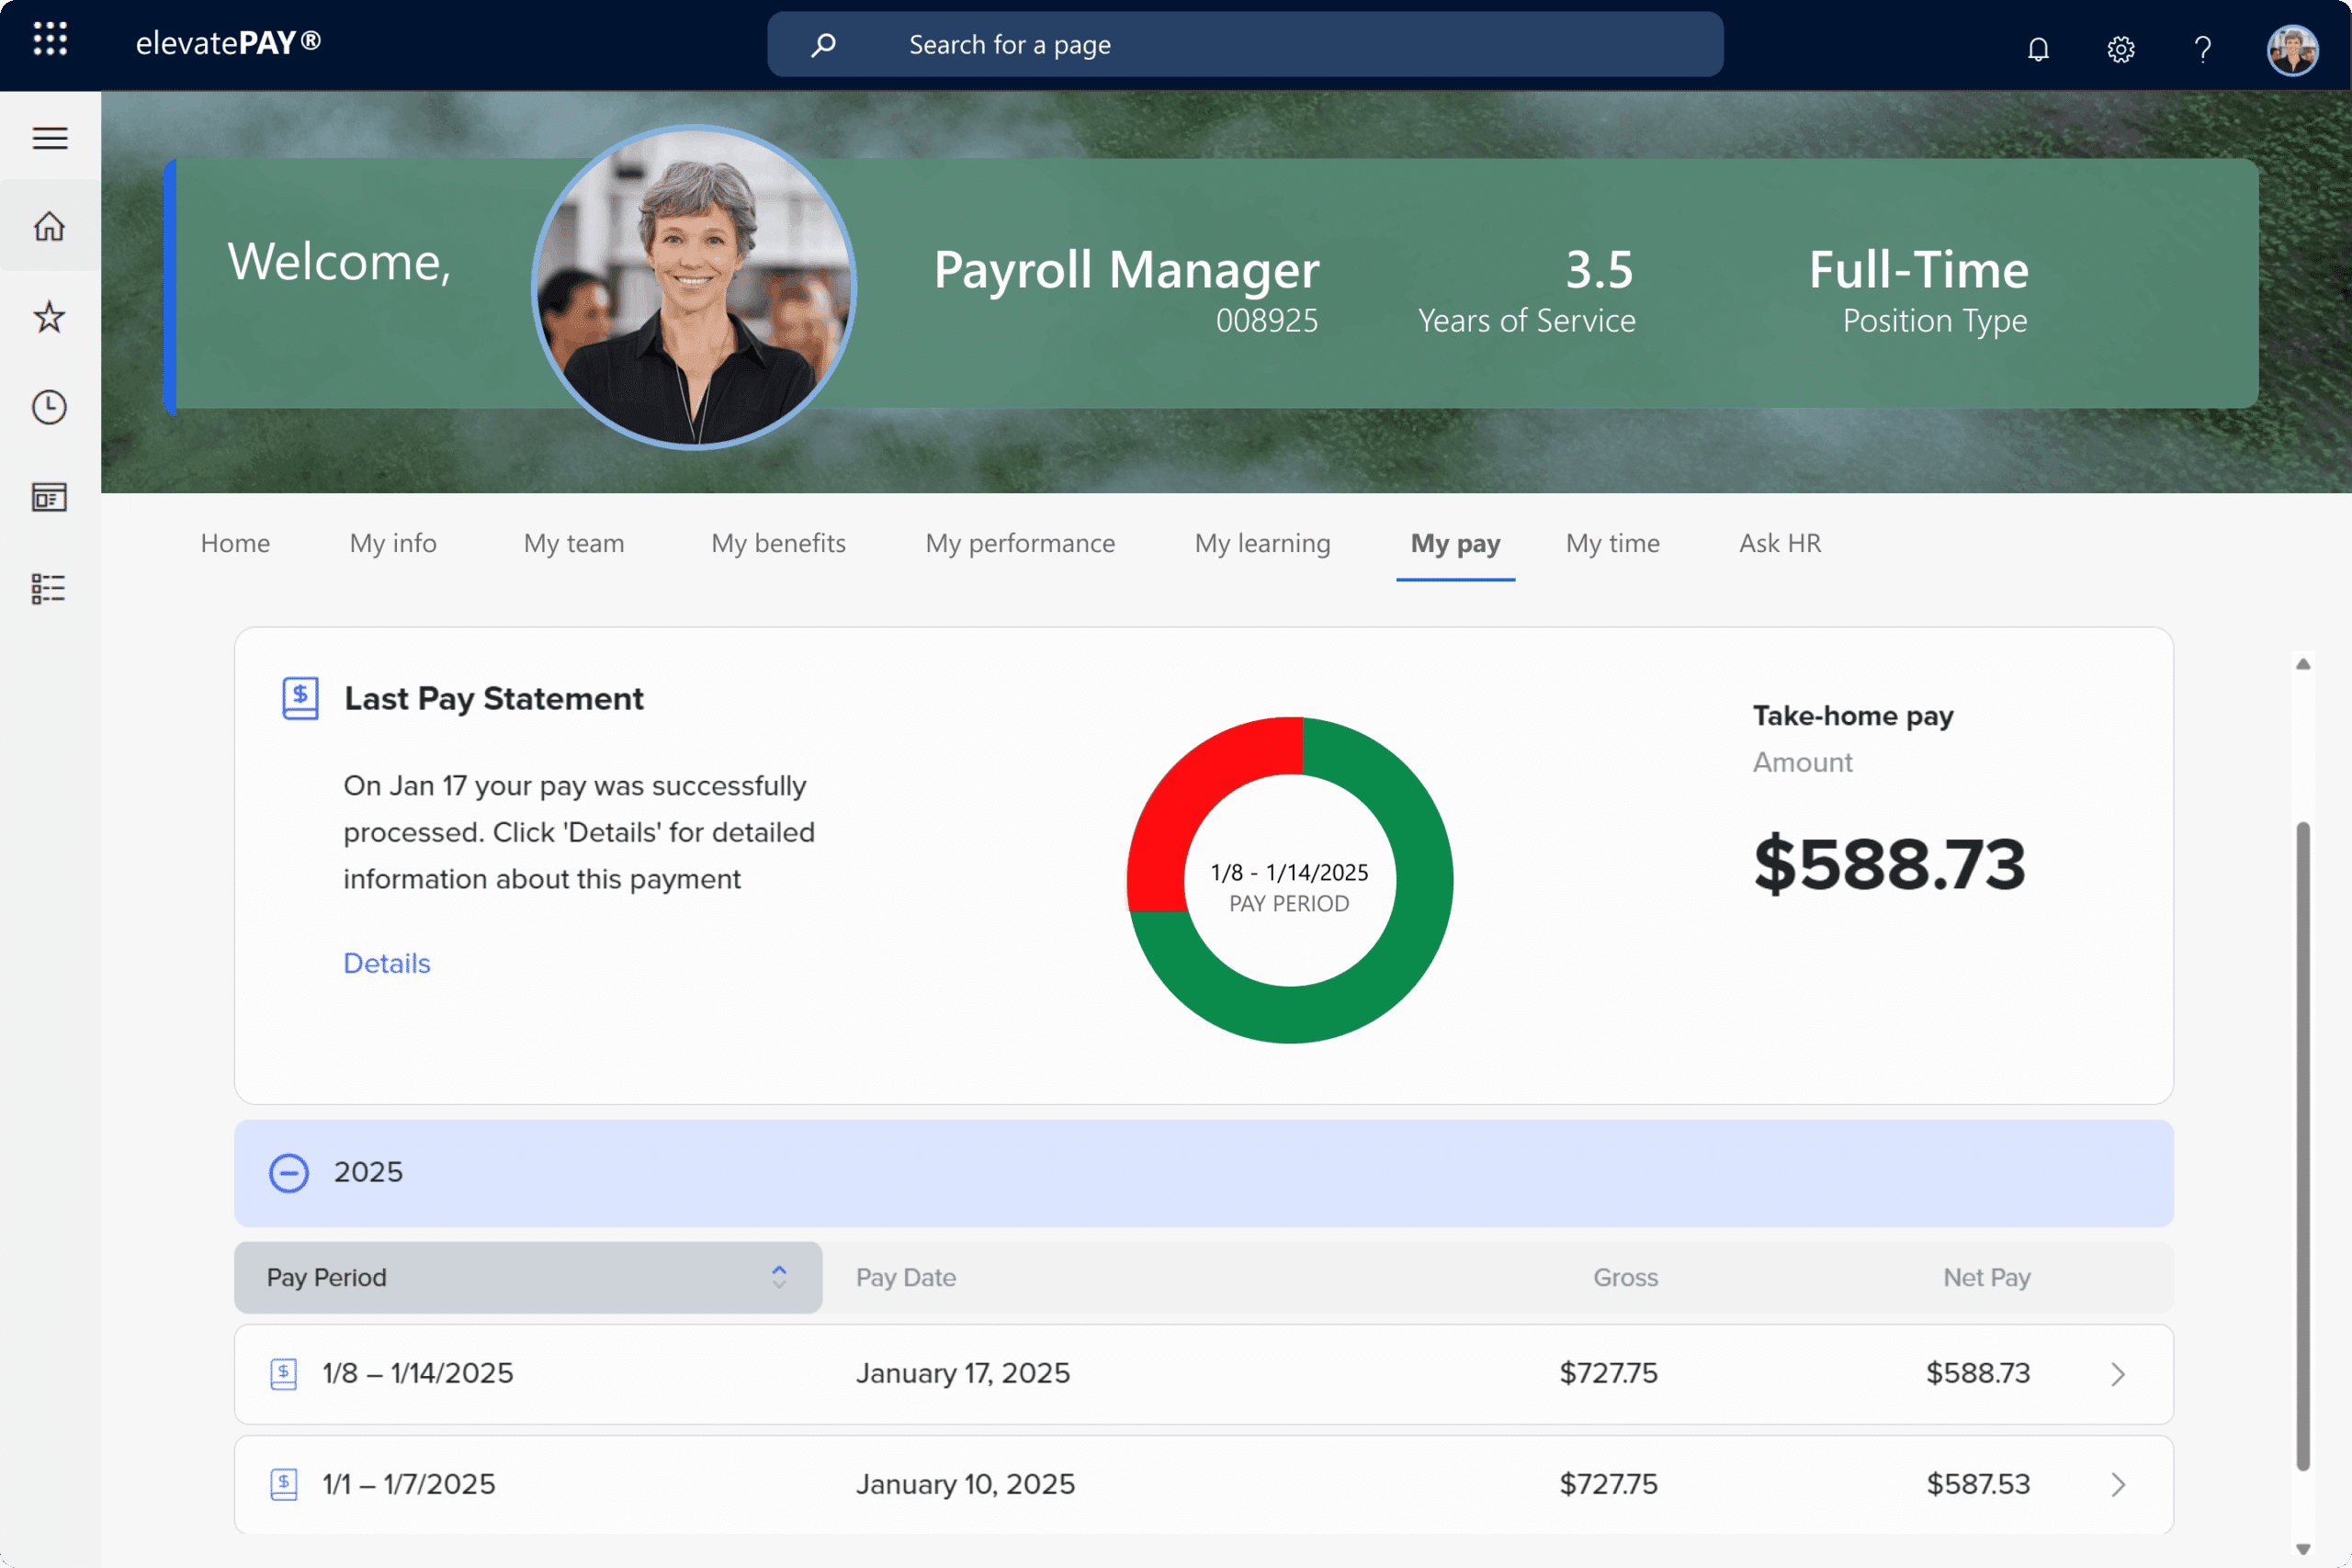Open modules list icon in sidebar
This screenshot has height=1568, width=2352.
tap(50, 588)
